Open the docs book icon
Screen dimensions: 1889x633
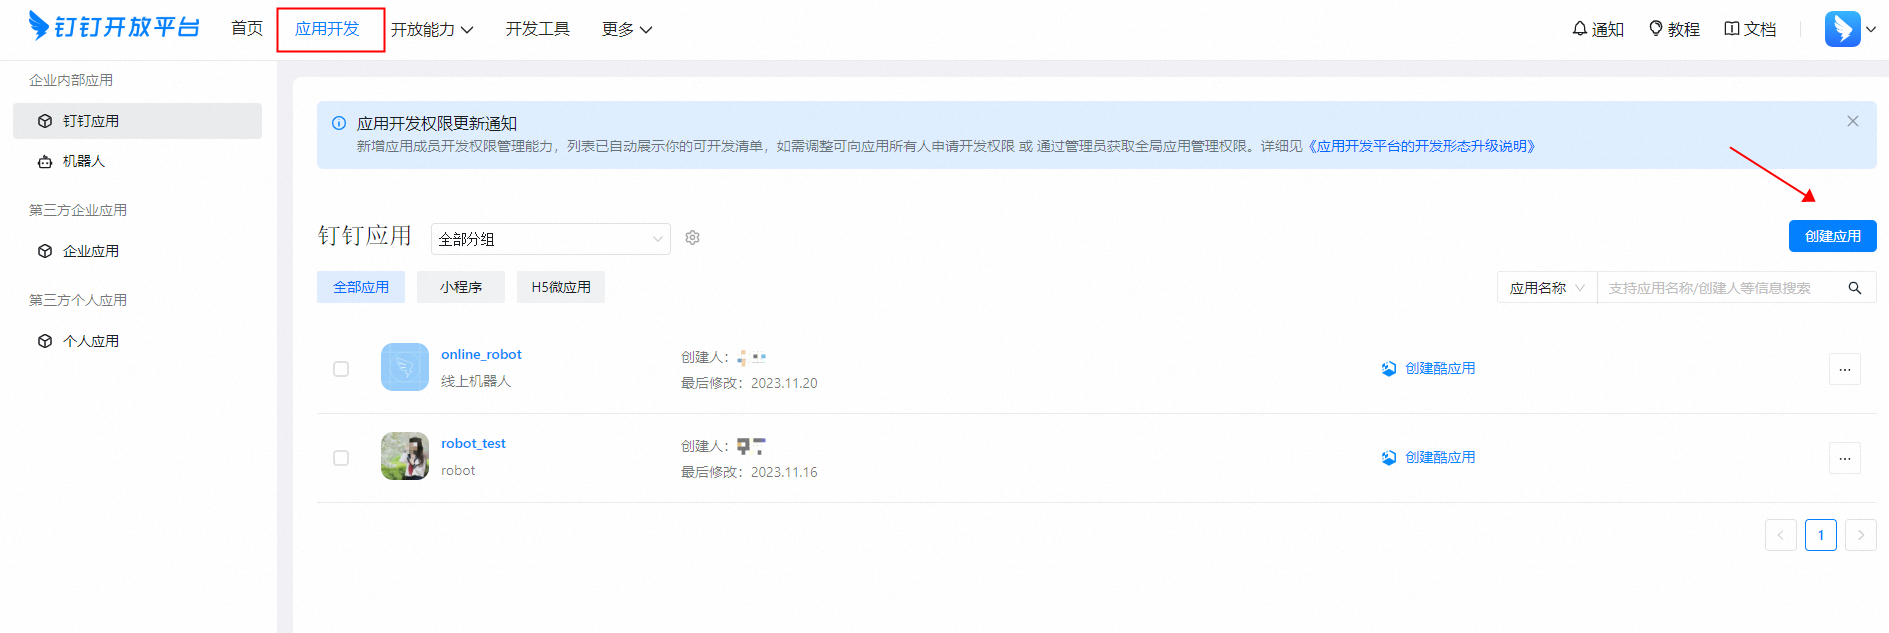pyautogui.click(x=1732, y=29)
